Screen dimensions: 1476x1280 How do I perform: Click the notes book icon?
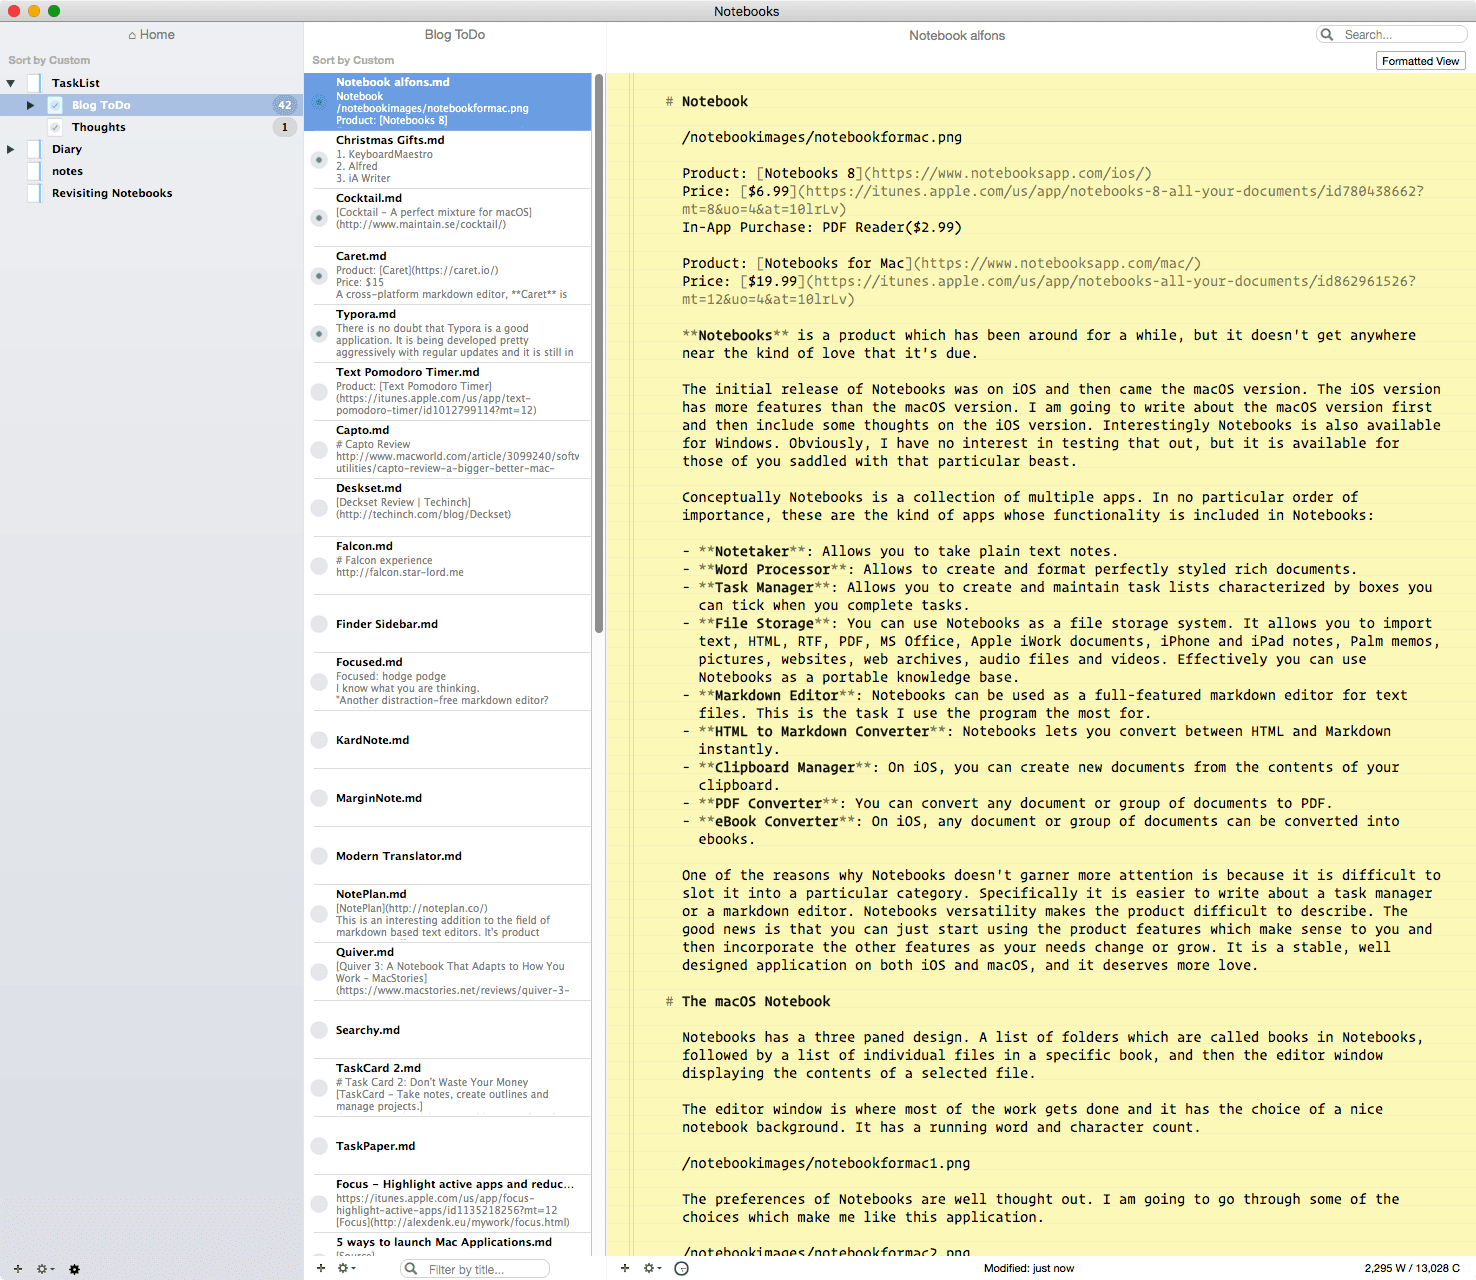click(x=35, y=171)
